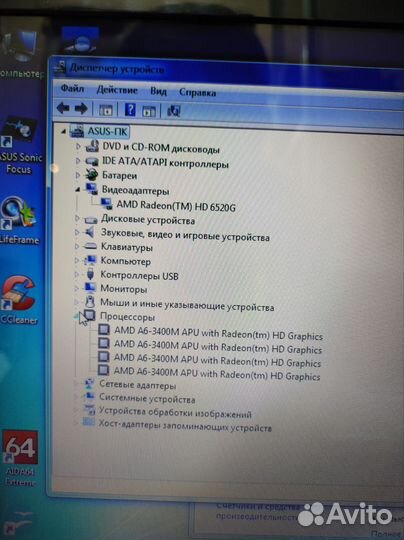Open the Help question-mark toolbar icon

pos(130,110)
